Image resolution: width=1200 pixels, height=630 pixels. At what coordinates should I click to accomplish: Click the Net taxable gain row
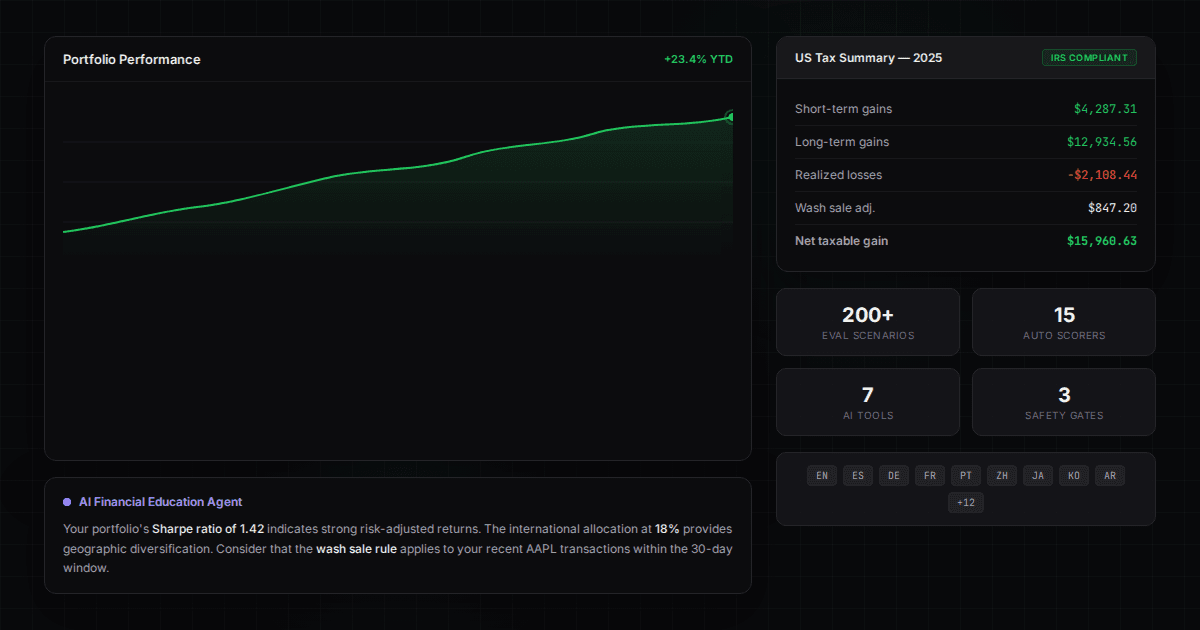point(965,240)
